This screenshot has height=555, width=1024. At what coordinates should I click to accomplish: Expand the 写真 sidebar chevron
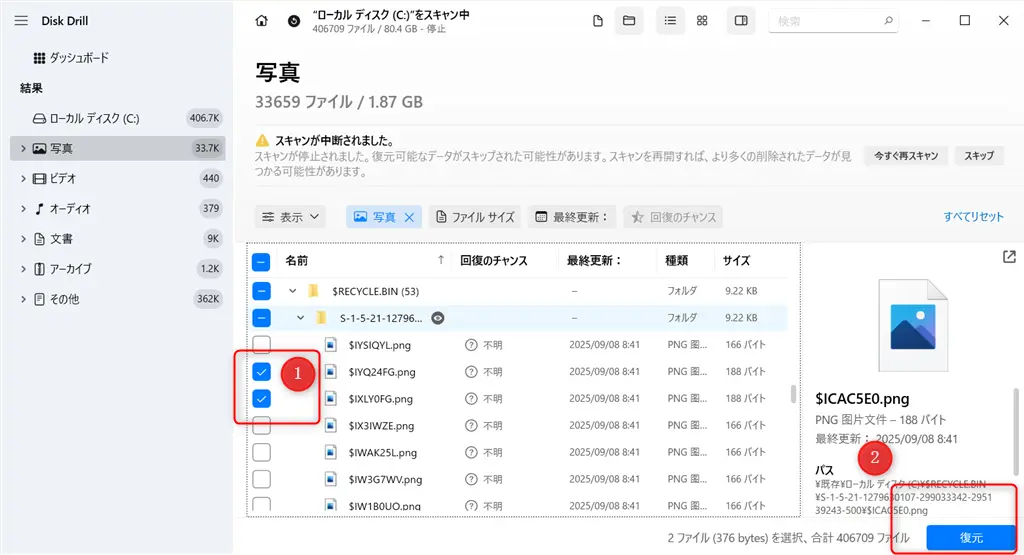(x=23, y=148)
